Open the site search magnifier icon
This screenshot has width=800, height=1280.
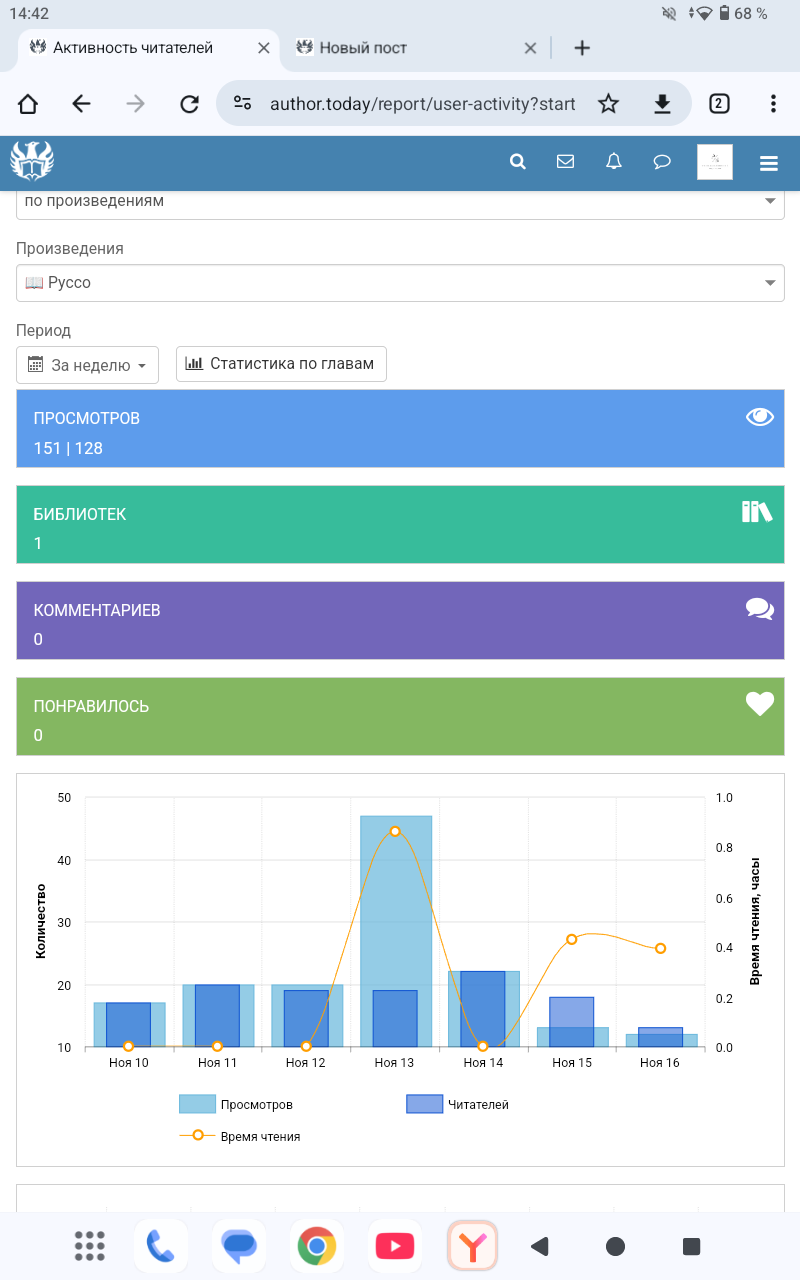pyautogui.click(x=517, y=162)
